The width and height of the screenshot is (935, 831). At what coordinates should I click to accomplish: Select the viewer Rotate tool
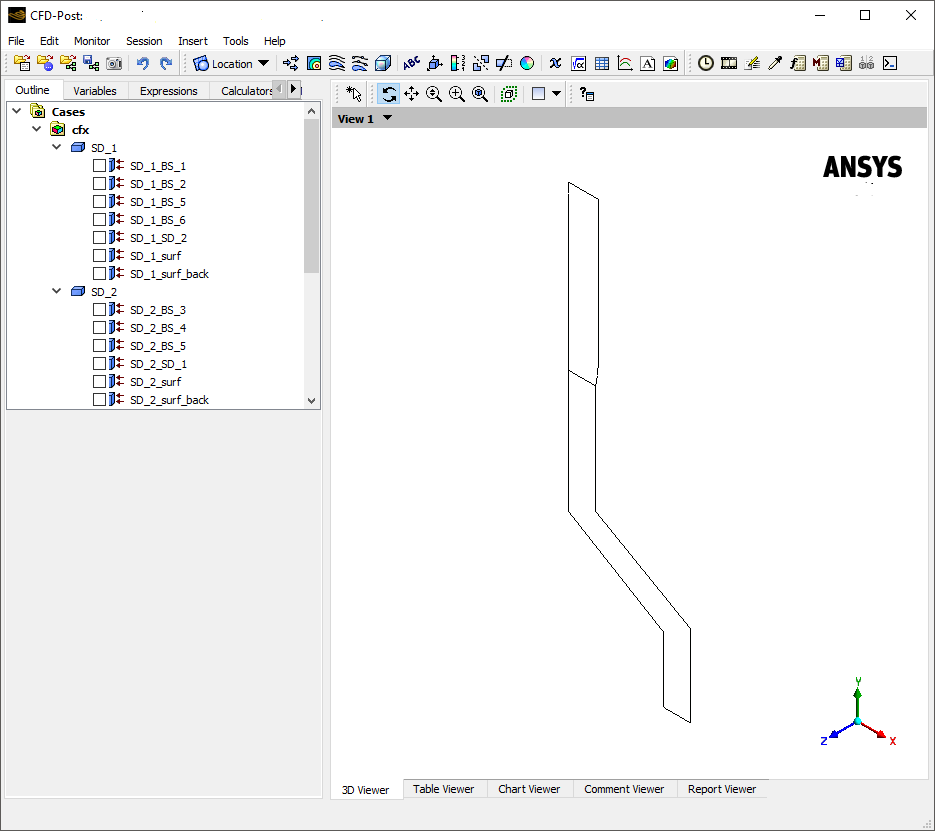(x=389, y=94)
